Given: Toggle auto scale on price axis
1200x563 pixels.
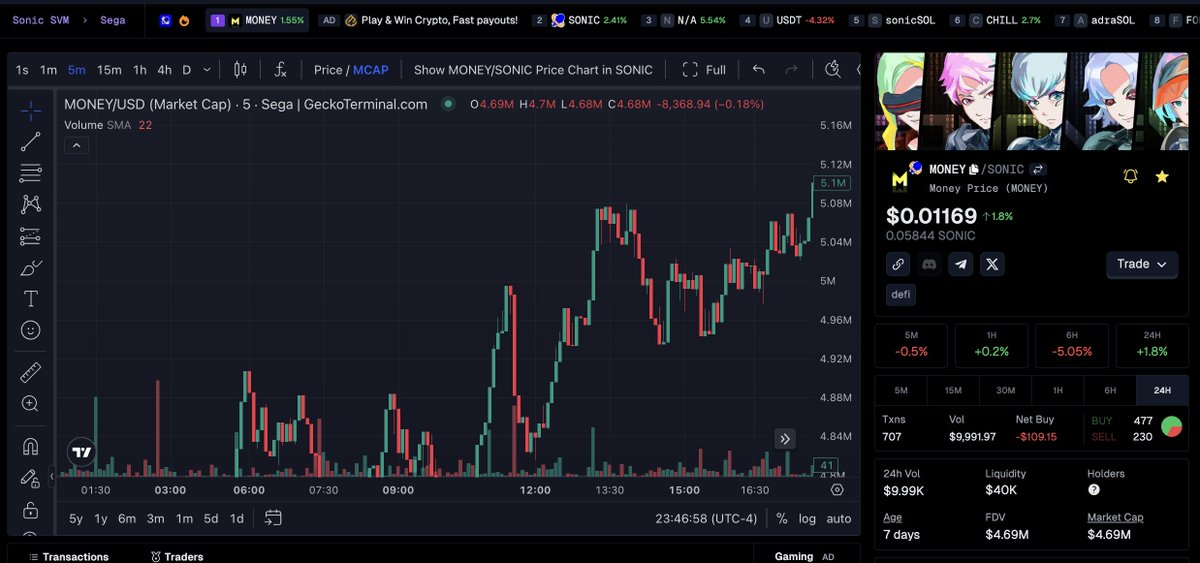Looking at the screenshot, I should click(x=839, y=518).
